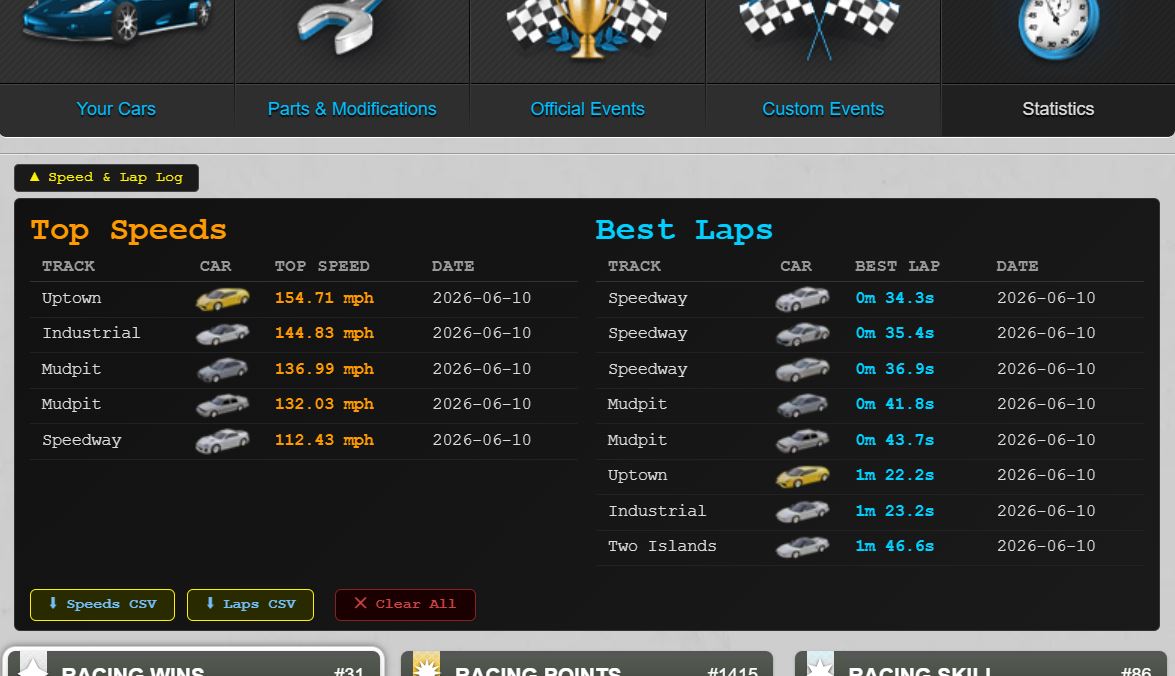Click the 0m 36.9s best lap time
Screen dimensions: 1175x676
point(895,369)
